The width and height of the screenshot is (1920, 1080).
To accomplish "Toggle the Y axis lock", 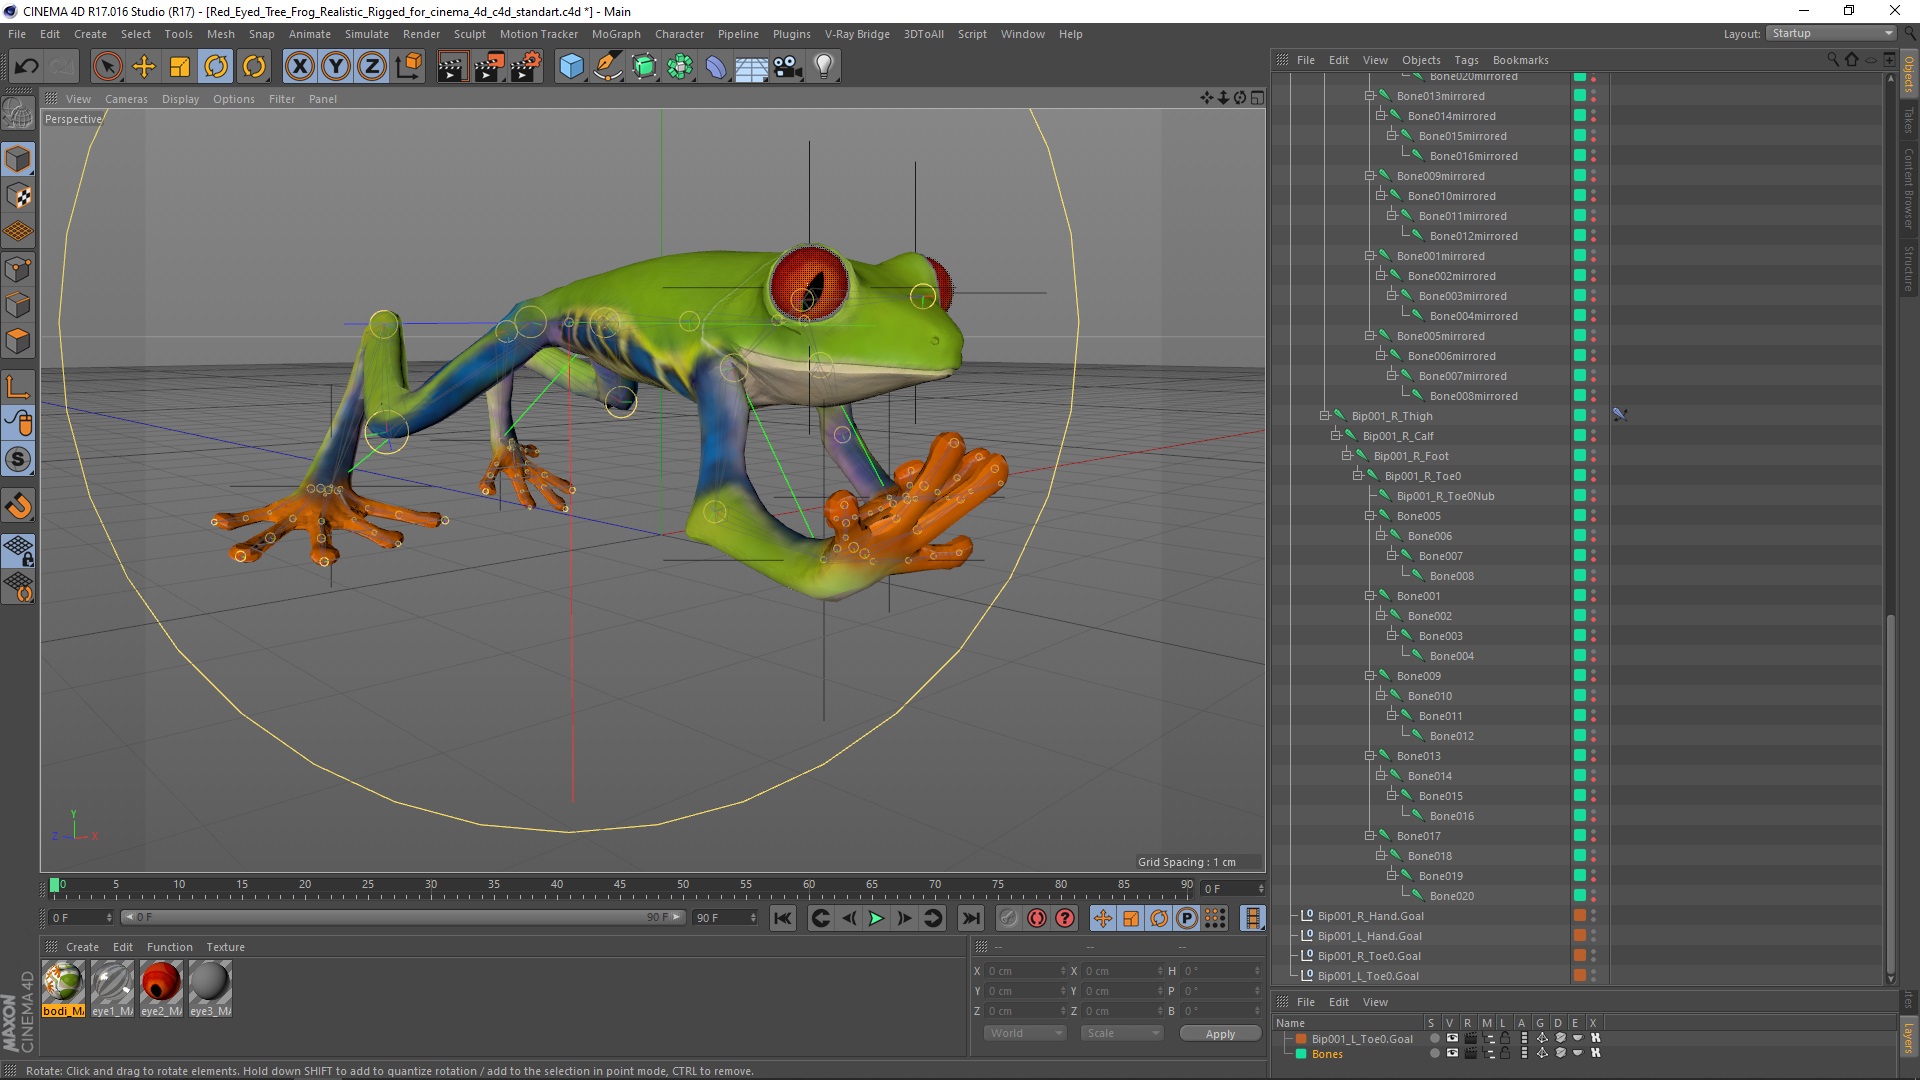I will 336,67.
